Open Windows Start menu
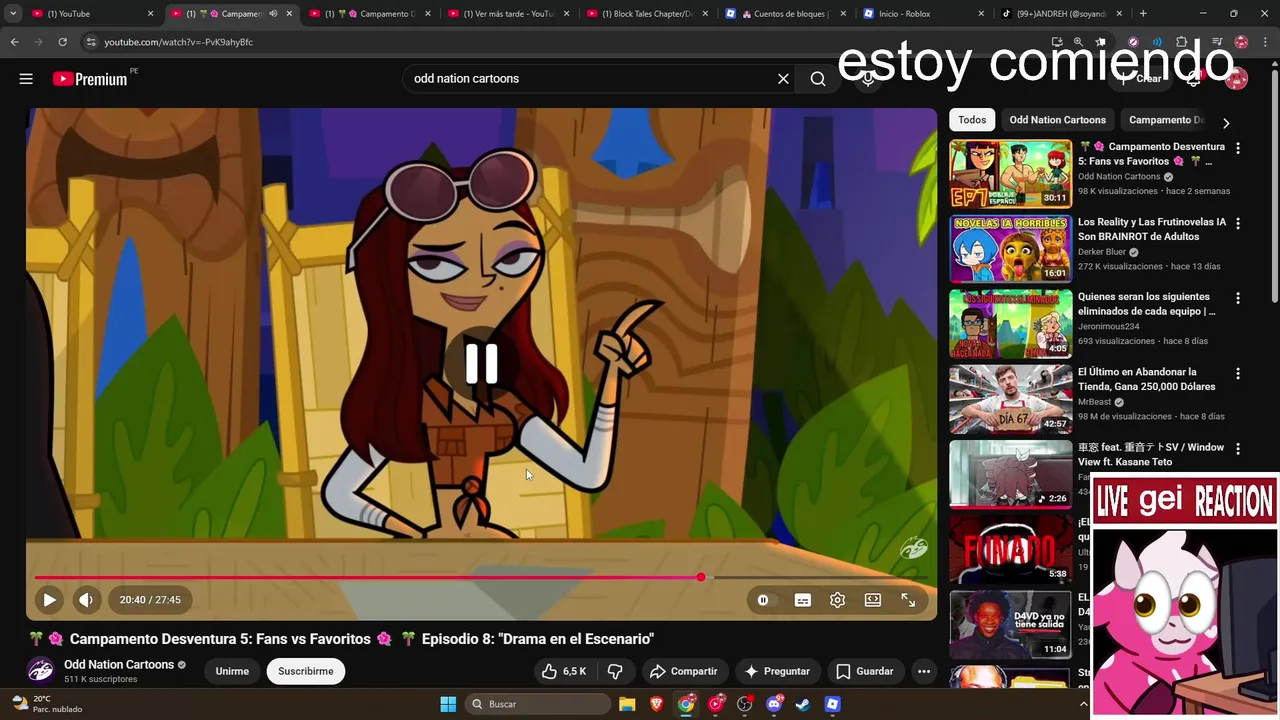The width and height of the screenshot is (1280, 720). (x=448, y=704)
